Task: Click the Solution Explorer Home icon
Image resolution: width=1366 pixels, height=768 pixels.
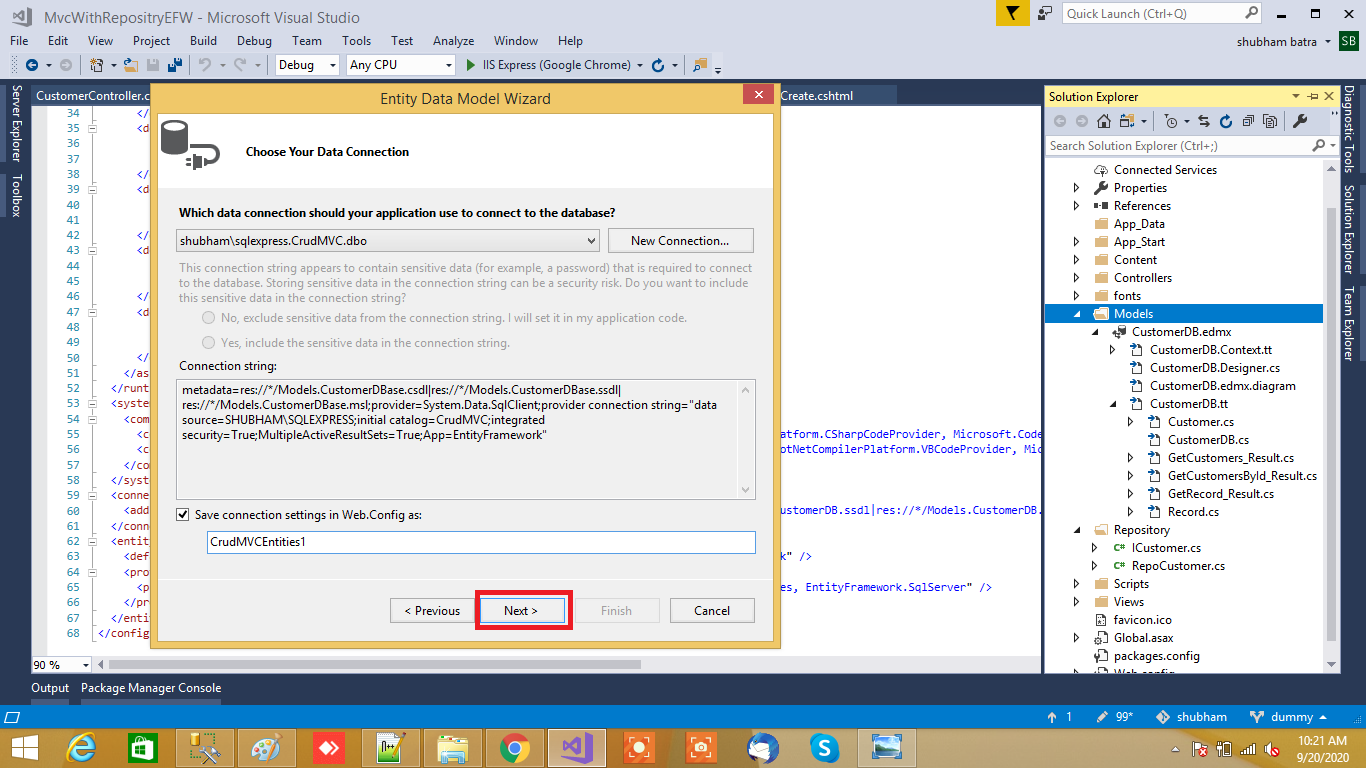Action: click(x=1104, y=121)
